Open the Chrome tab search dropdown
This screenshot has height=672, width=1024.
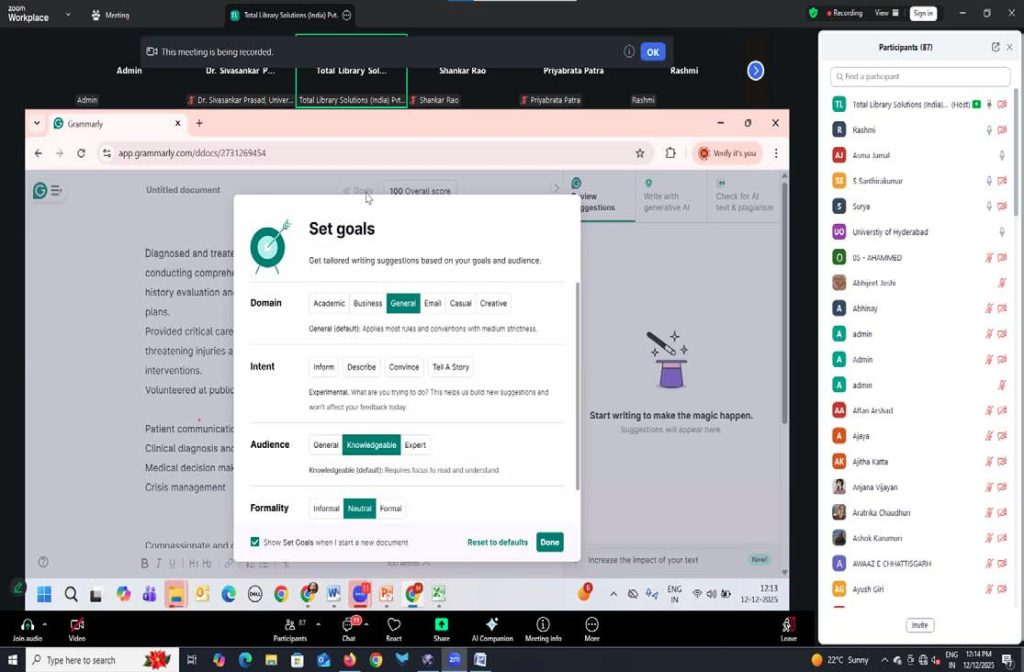click(37, 123)
